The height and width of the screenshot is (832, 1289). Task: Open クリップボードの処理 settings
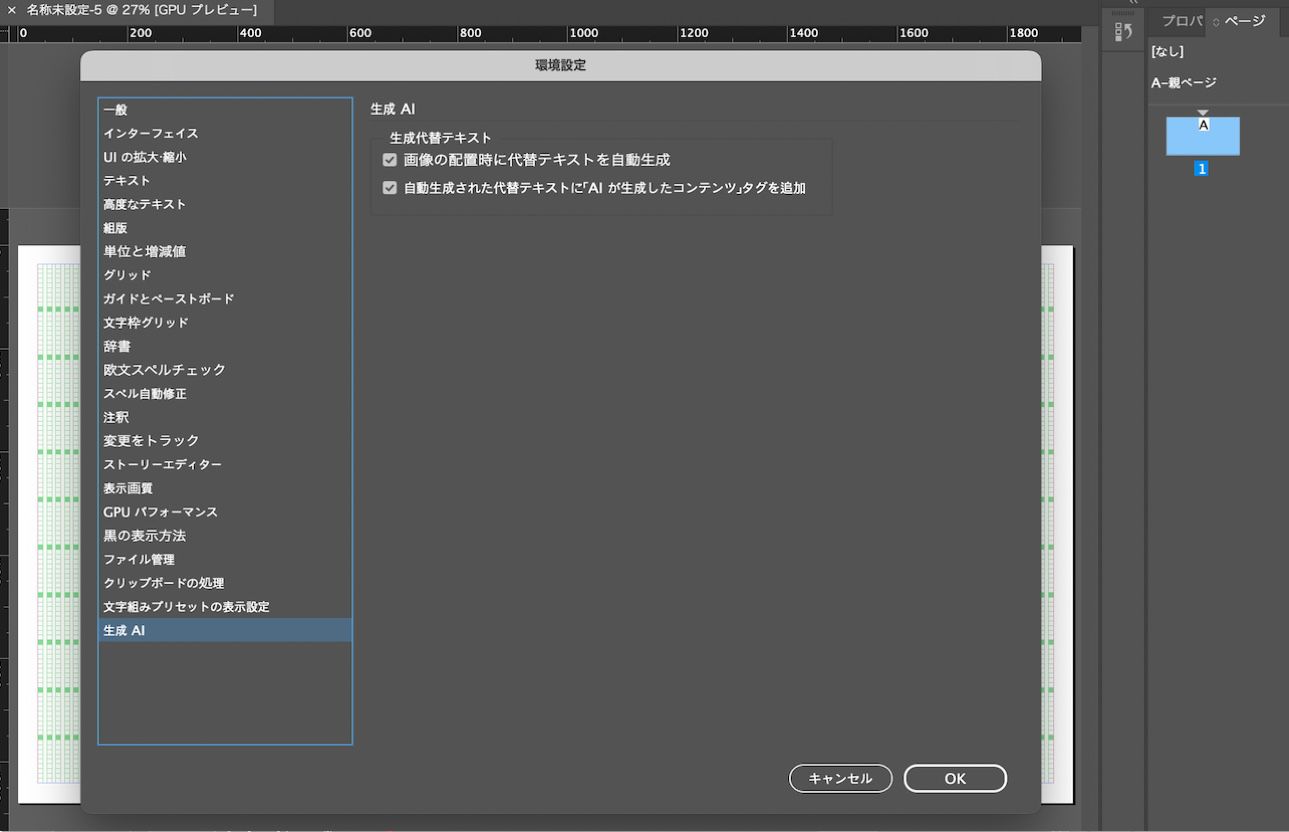coord(163,582)
